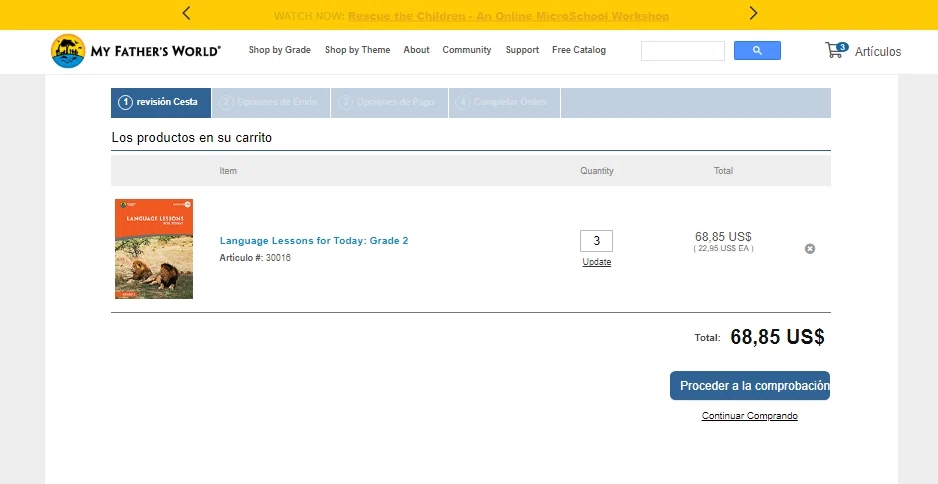Open the Support menu
Viewport: 938px width, 484px height.
[522, 50]
